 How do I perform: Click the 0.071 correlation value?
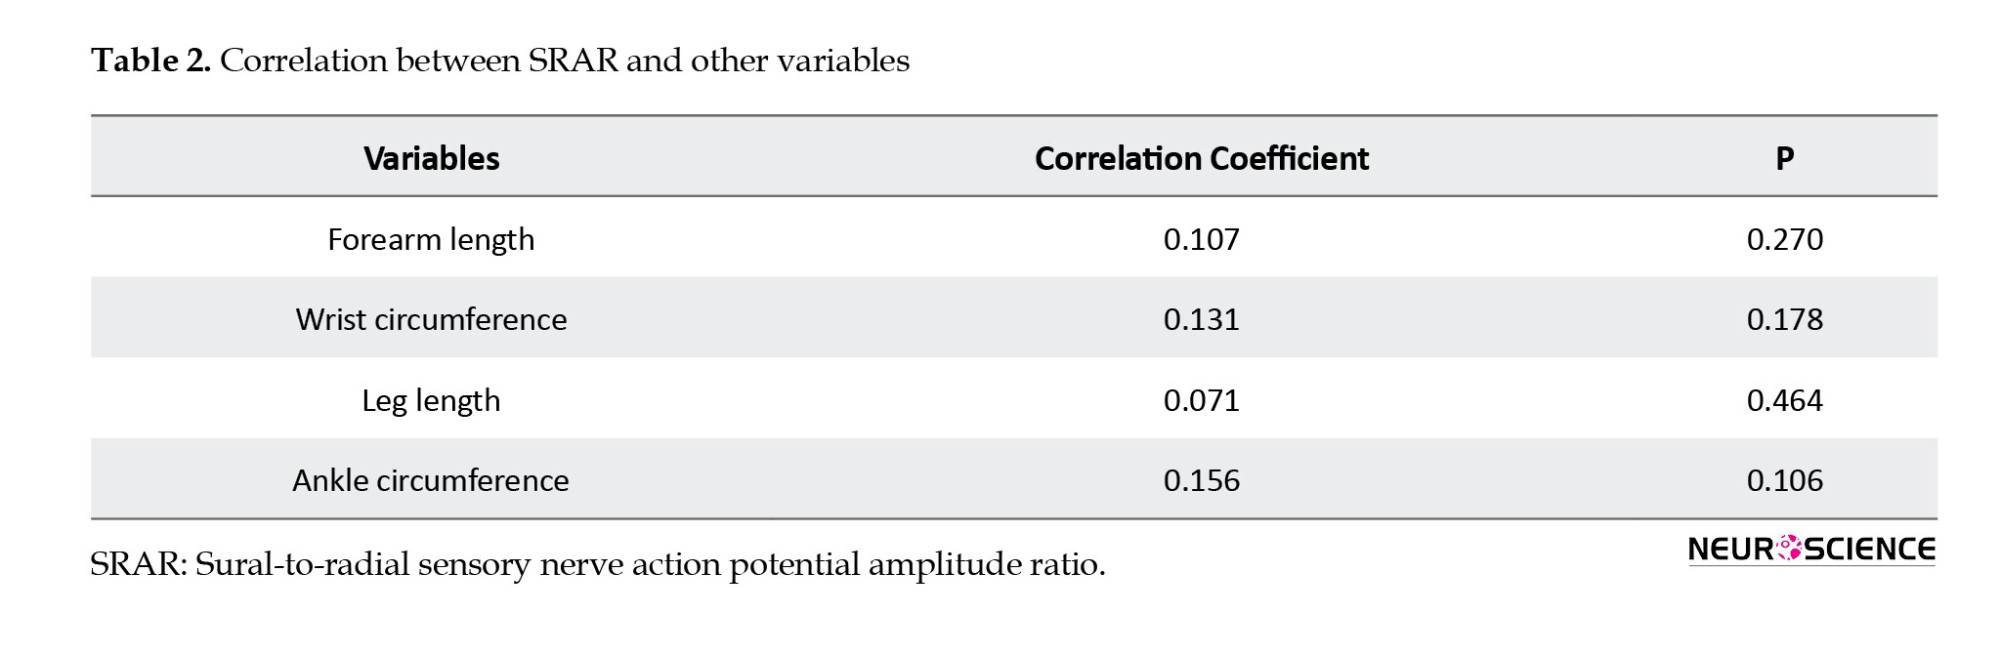click(1201, 400)
